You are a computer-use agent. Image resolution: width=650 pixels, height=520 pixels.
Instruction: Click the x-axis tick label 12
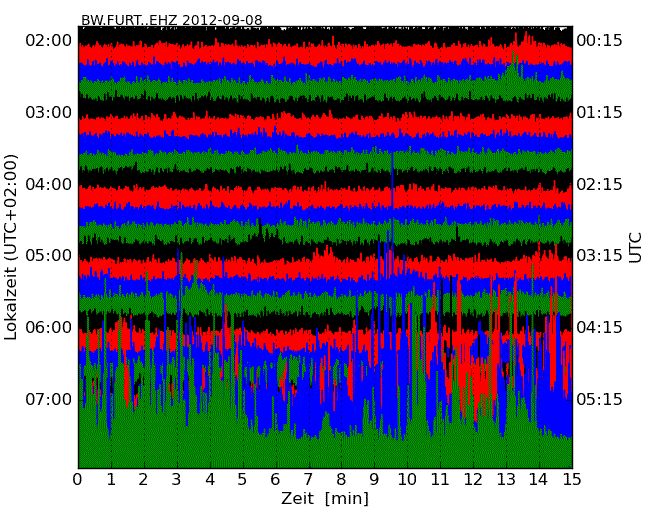pyautogui.click(x=473, y=480)
